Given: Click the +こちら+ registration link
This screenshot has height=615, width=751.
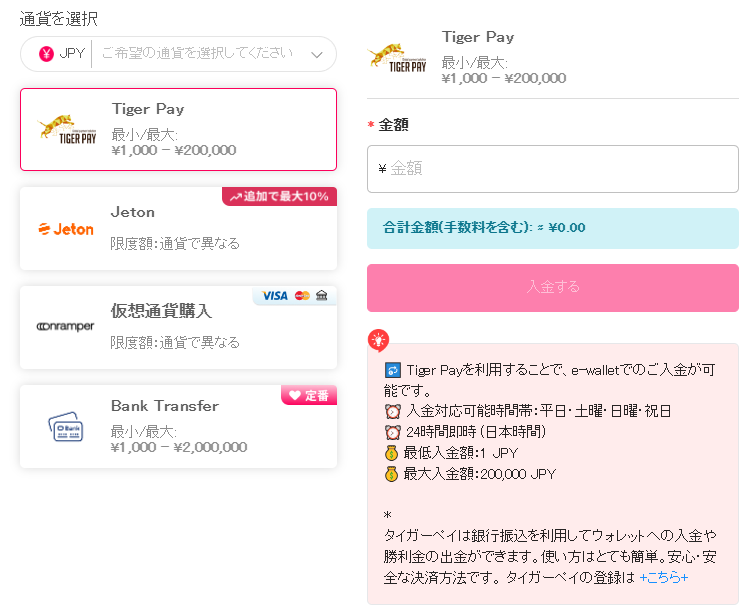Looking at the screenshot, I should [664, 577].
